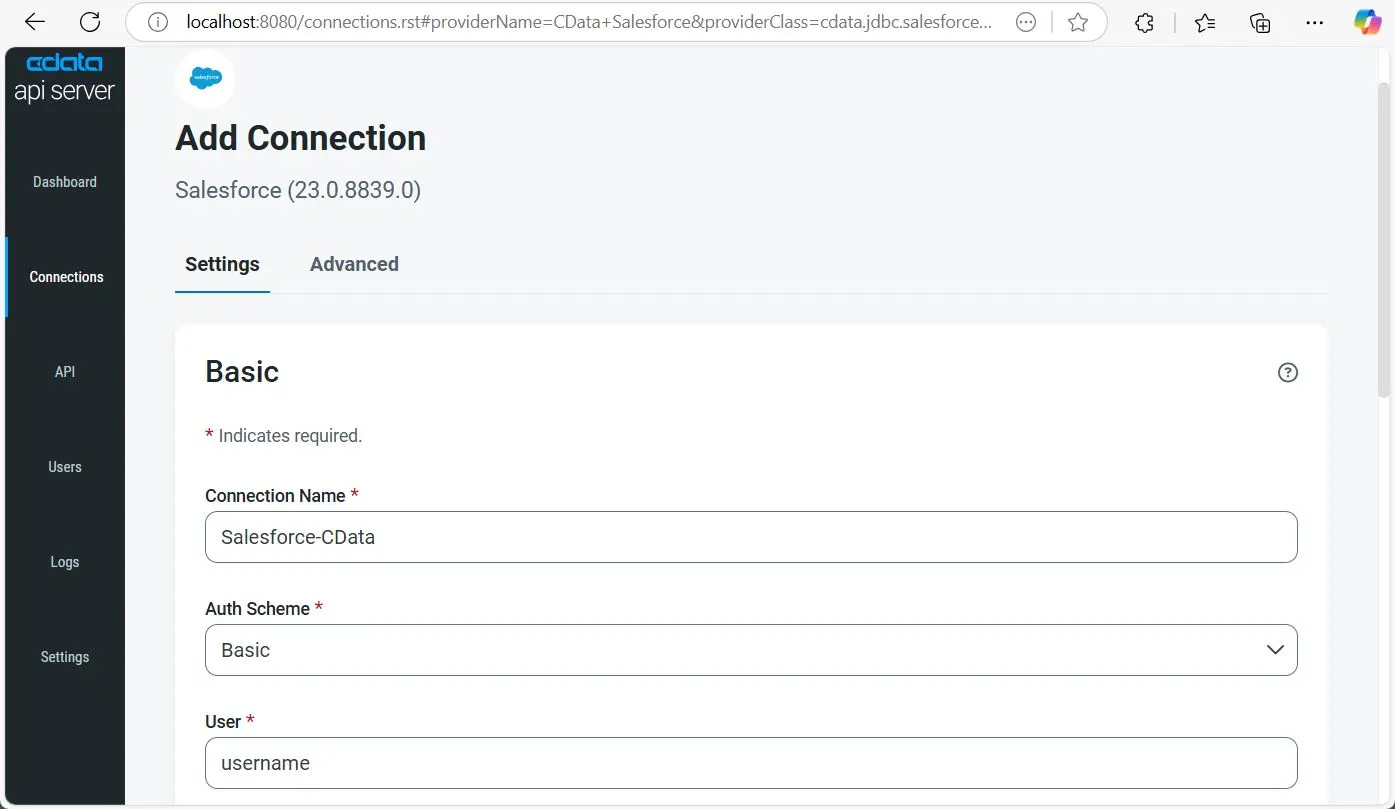Click the Basic section help icon
This screenshot has height=809, width=1395.
1288,372
